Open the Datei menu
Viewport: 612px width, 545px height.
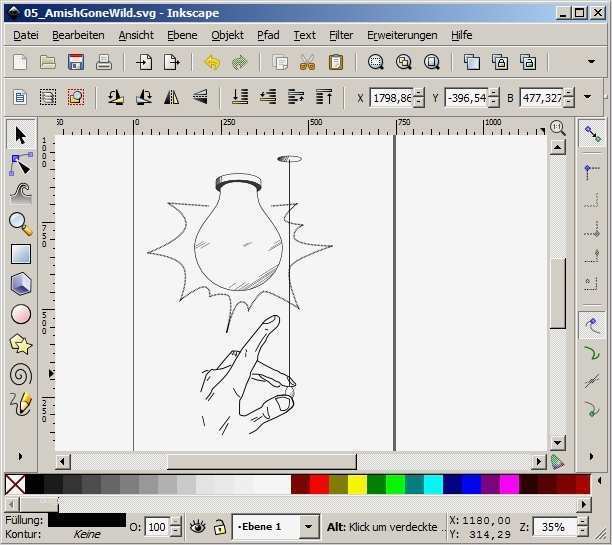[x=26, y=35]
